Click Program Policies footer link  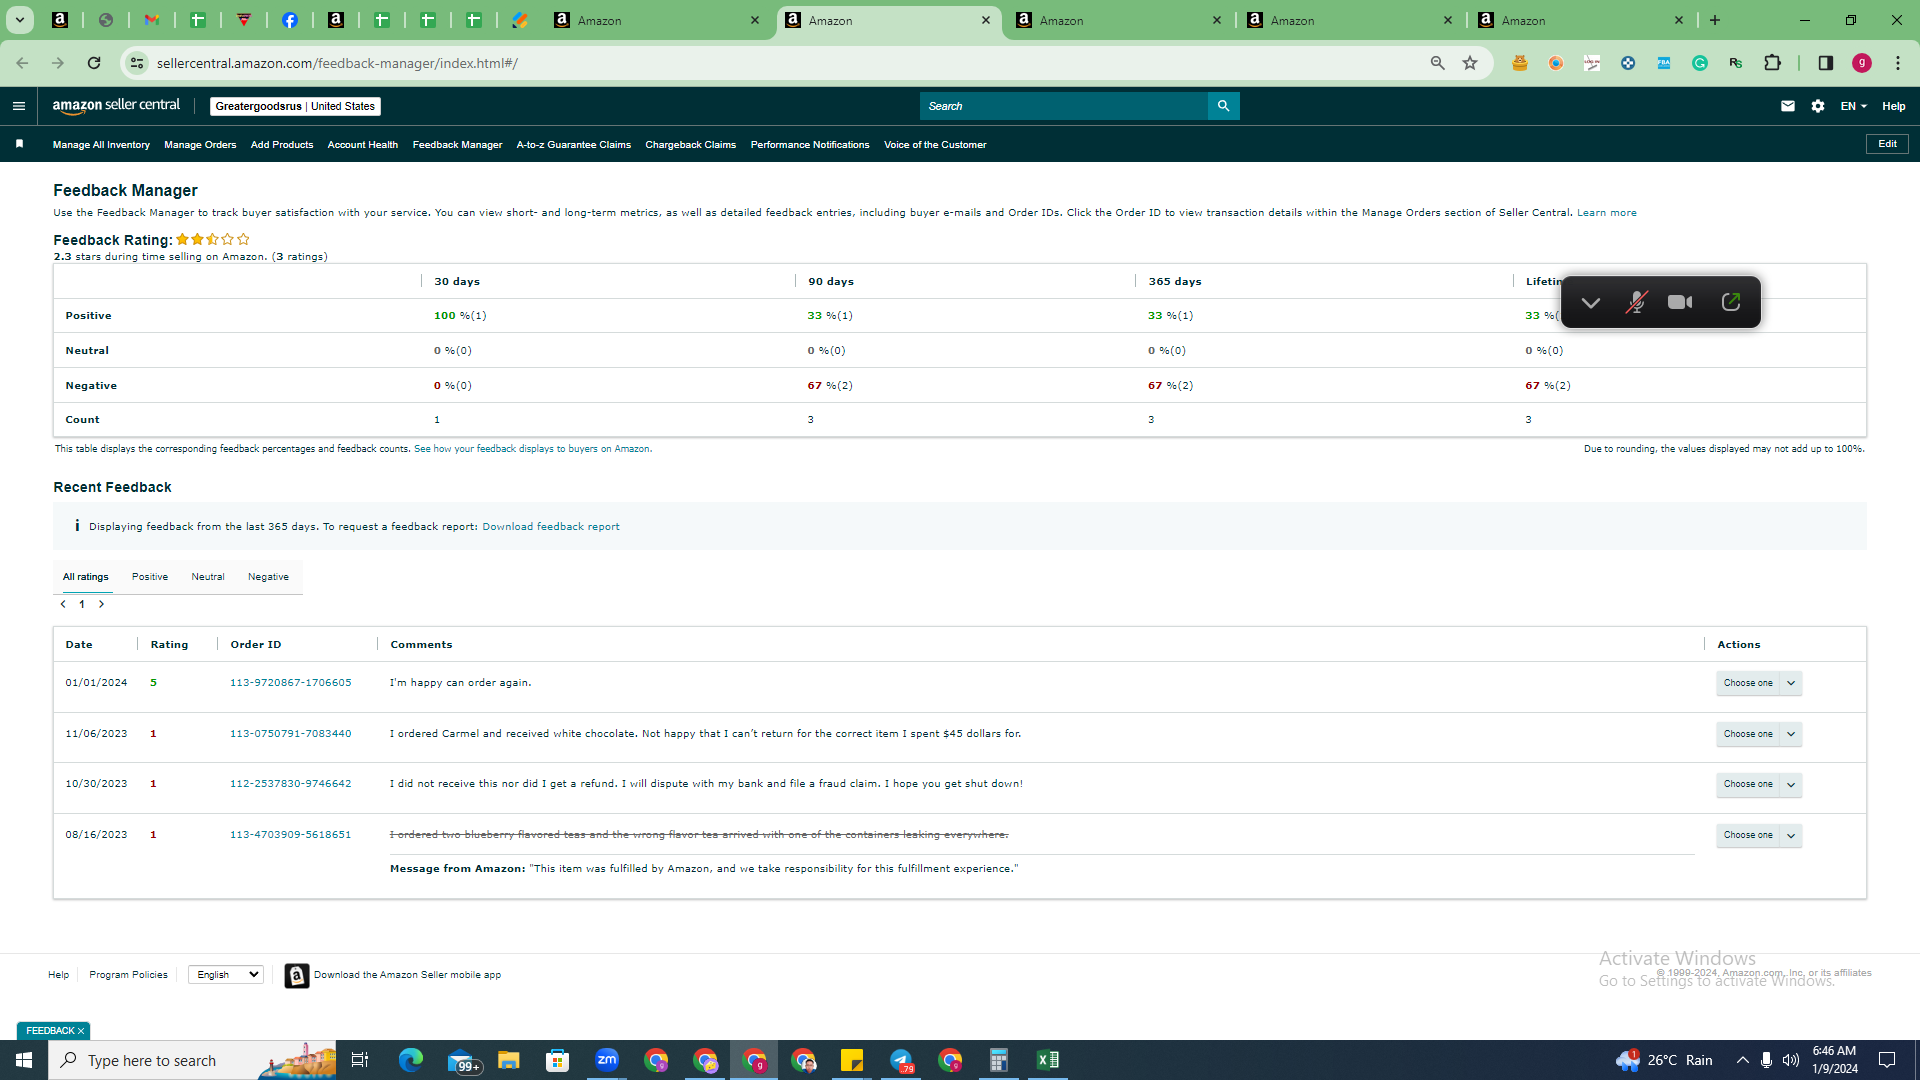[x=128, y=975]
